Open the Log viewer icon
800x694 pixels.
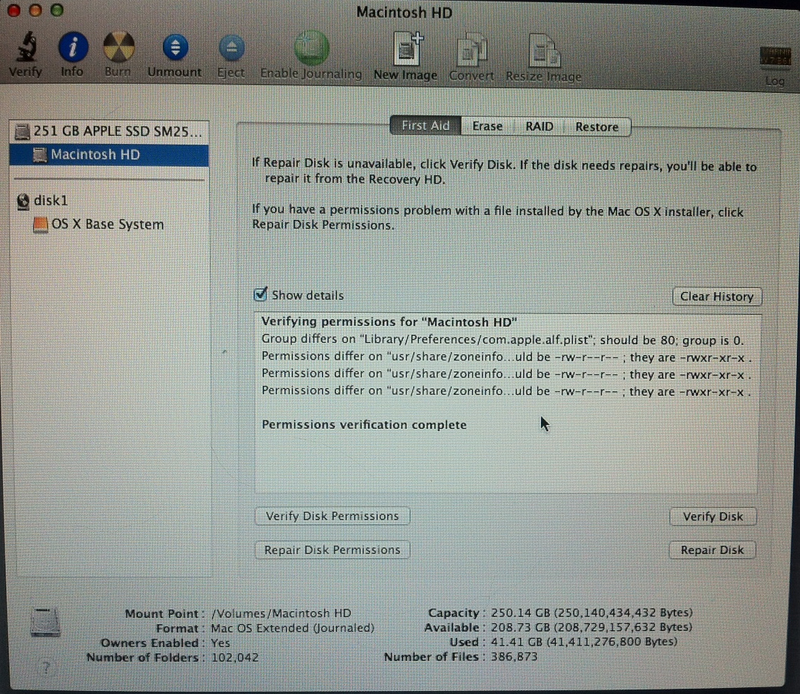[774, 56]
